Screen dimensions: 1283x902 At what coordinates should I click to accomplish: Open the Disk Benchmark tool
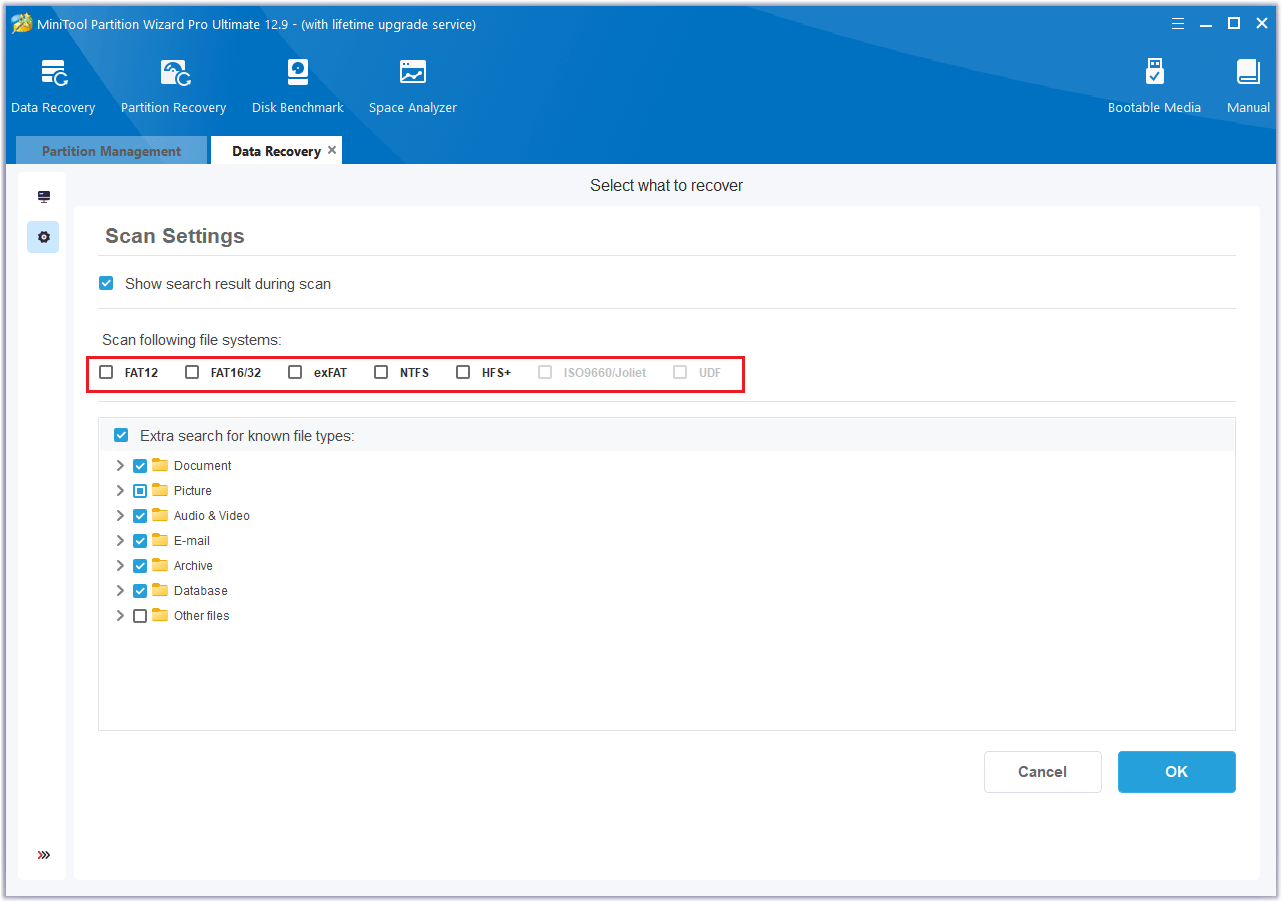click(x=298, y=86)
